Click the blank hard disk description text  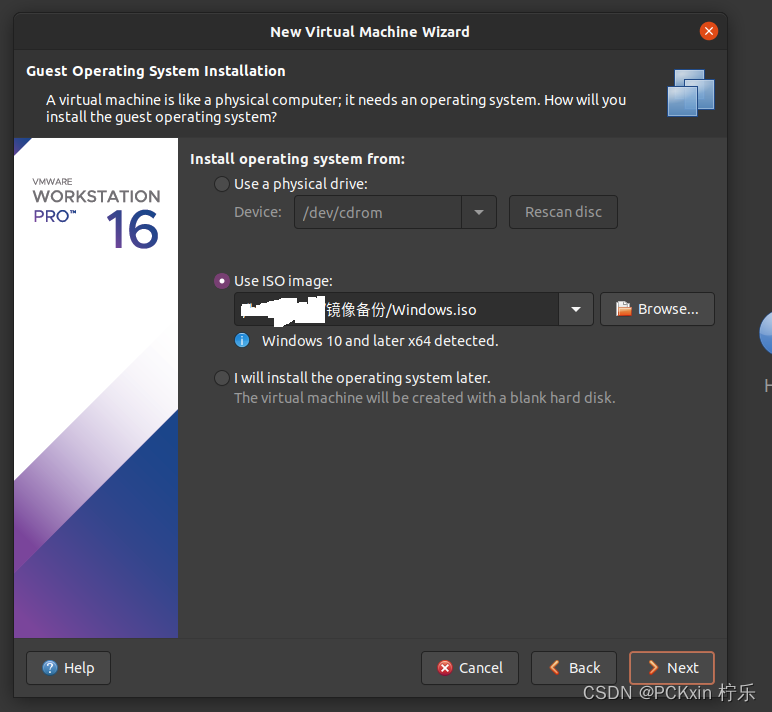425,398
